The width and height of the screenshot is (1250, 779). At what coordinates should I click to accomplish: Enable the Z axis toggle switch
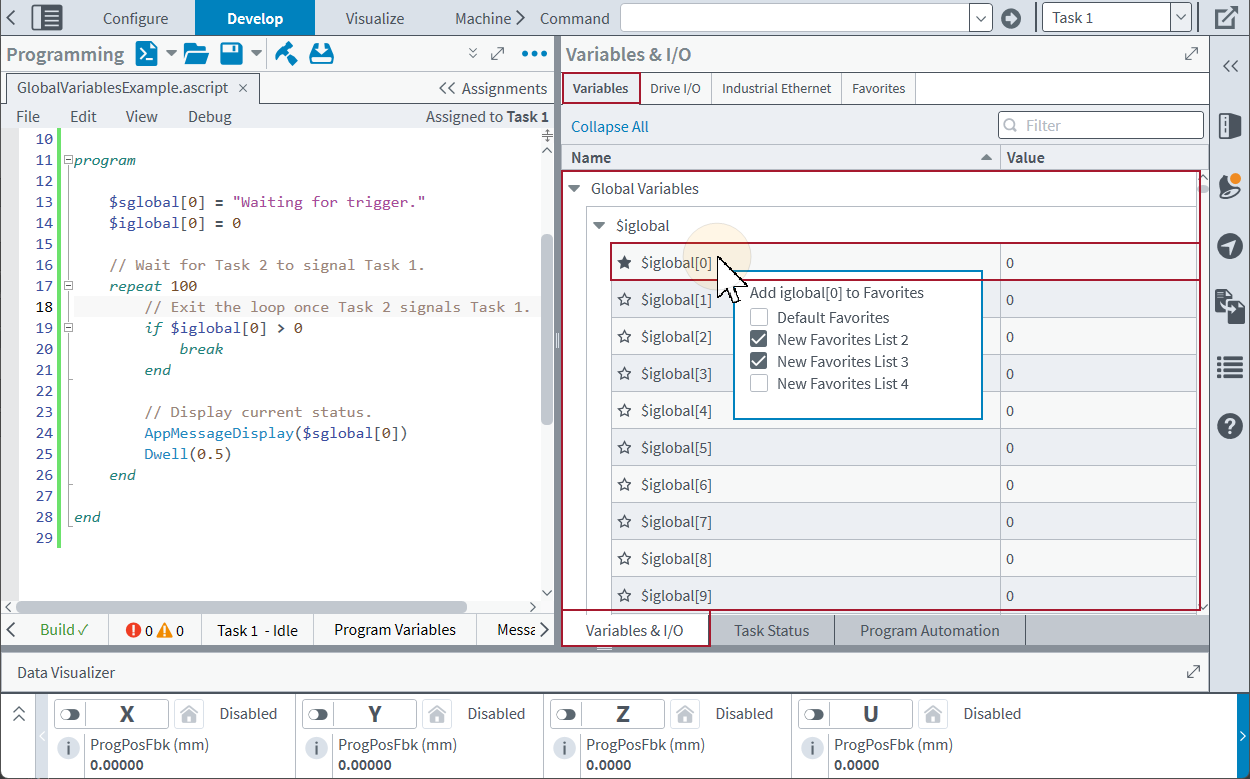pyautogui.click(x=566, y=714)
